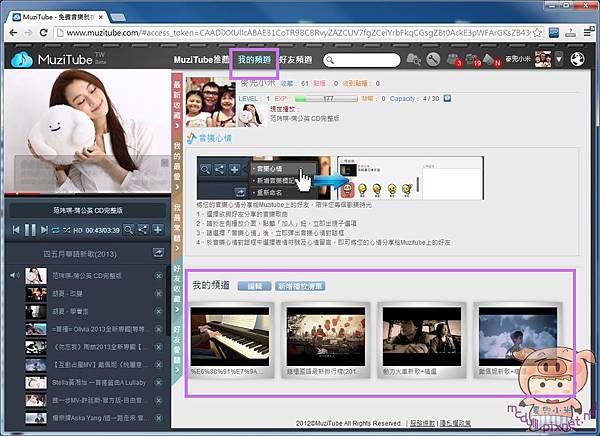Screen dimensions: 600x436
Task: Remove the Aska Yang track from playlist
Action: tap(158, 418)
